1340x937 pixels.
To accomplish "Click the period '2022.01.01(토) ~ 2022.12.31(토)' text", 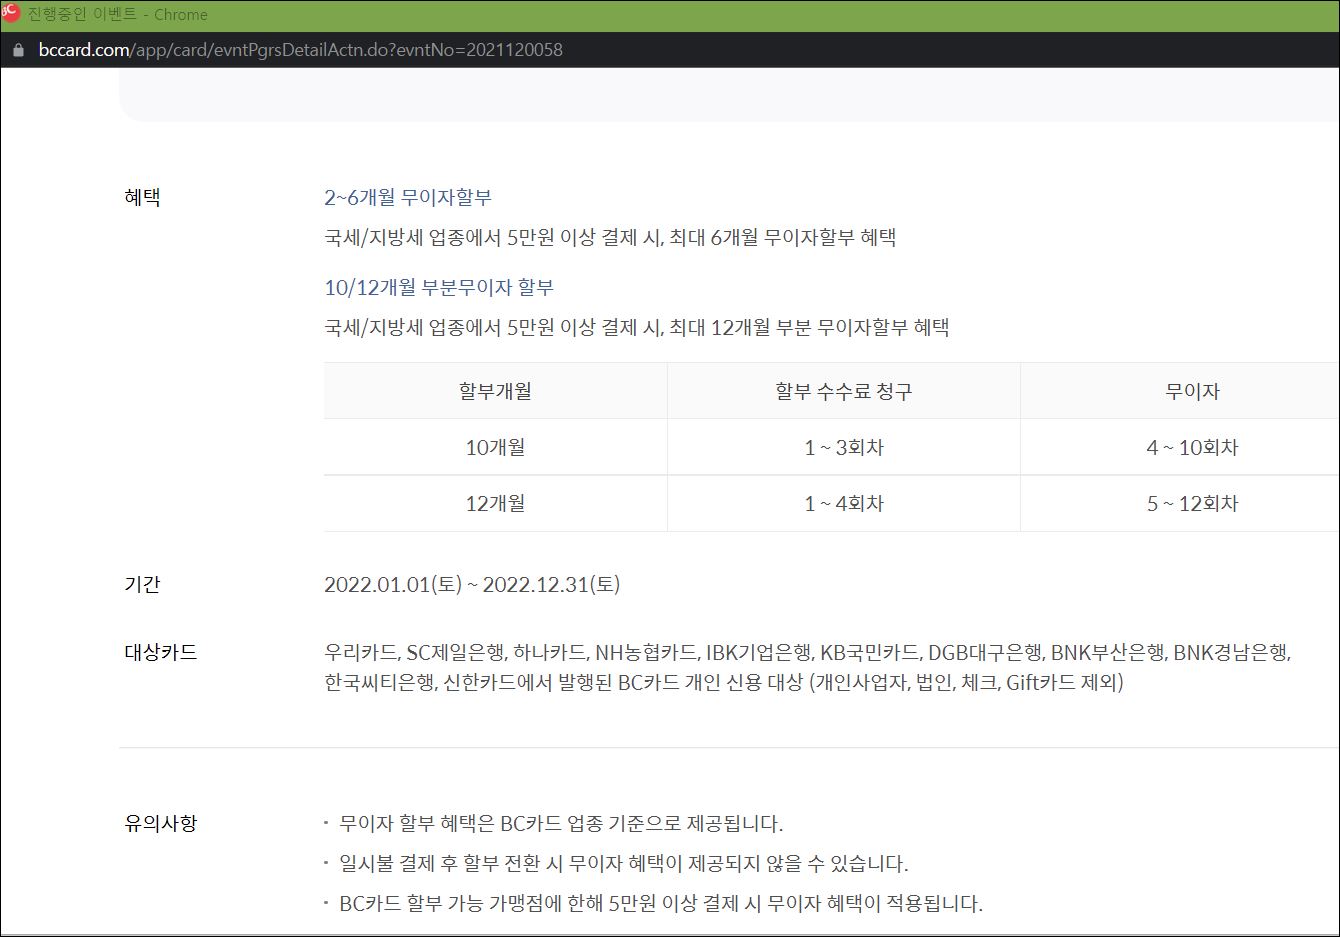I will pyautogui.click(x=472, y=584).
